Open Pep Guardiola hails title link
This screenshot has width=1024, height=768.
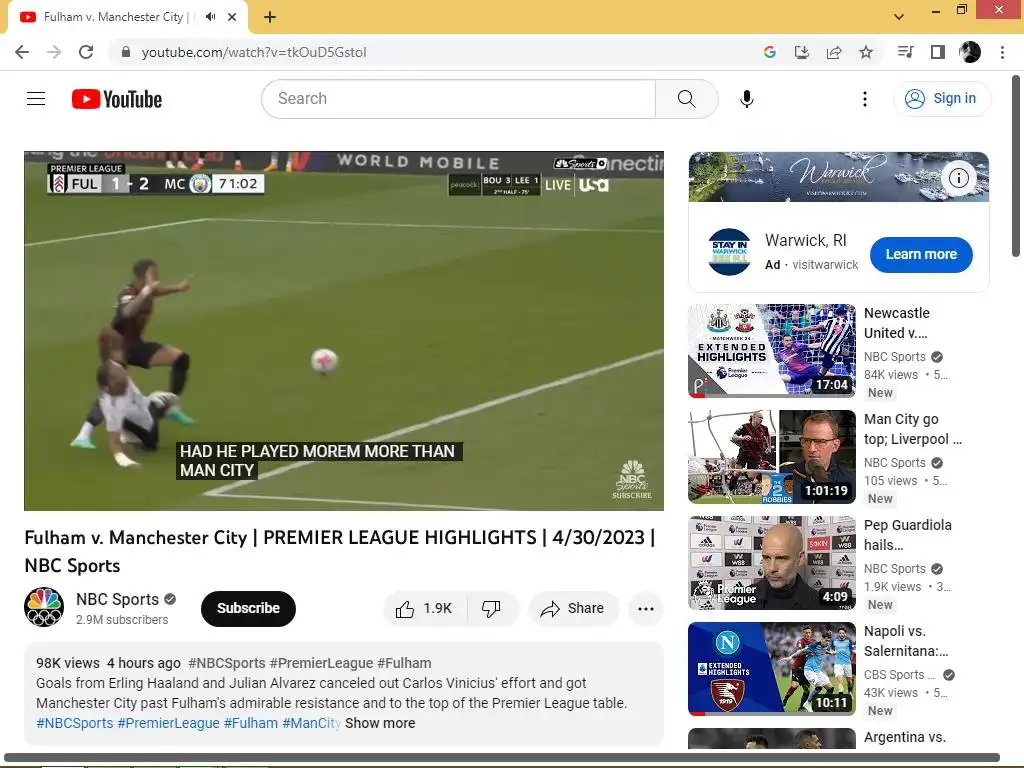click(908, 535)
